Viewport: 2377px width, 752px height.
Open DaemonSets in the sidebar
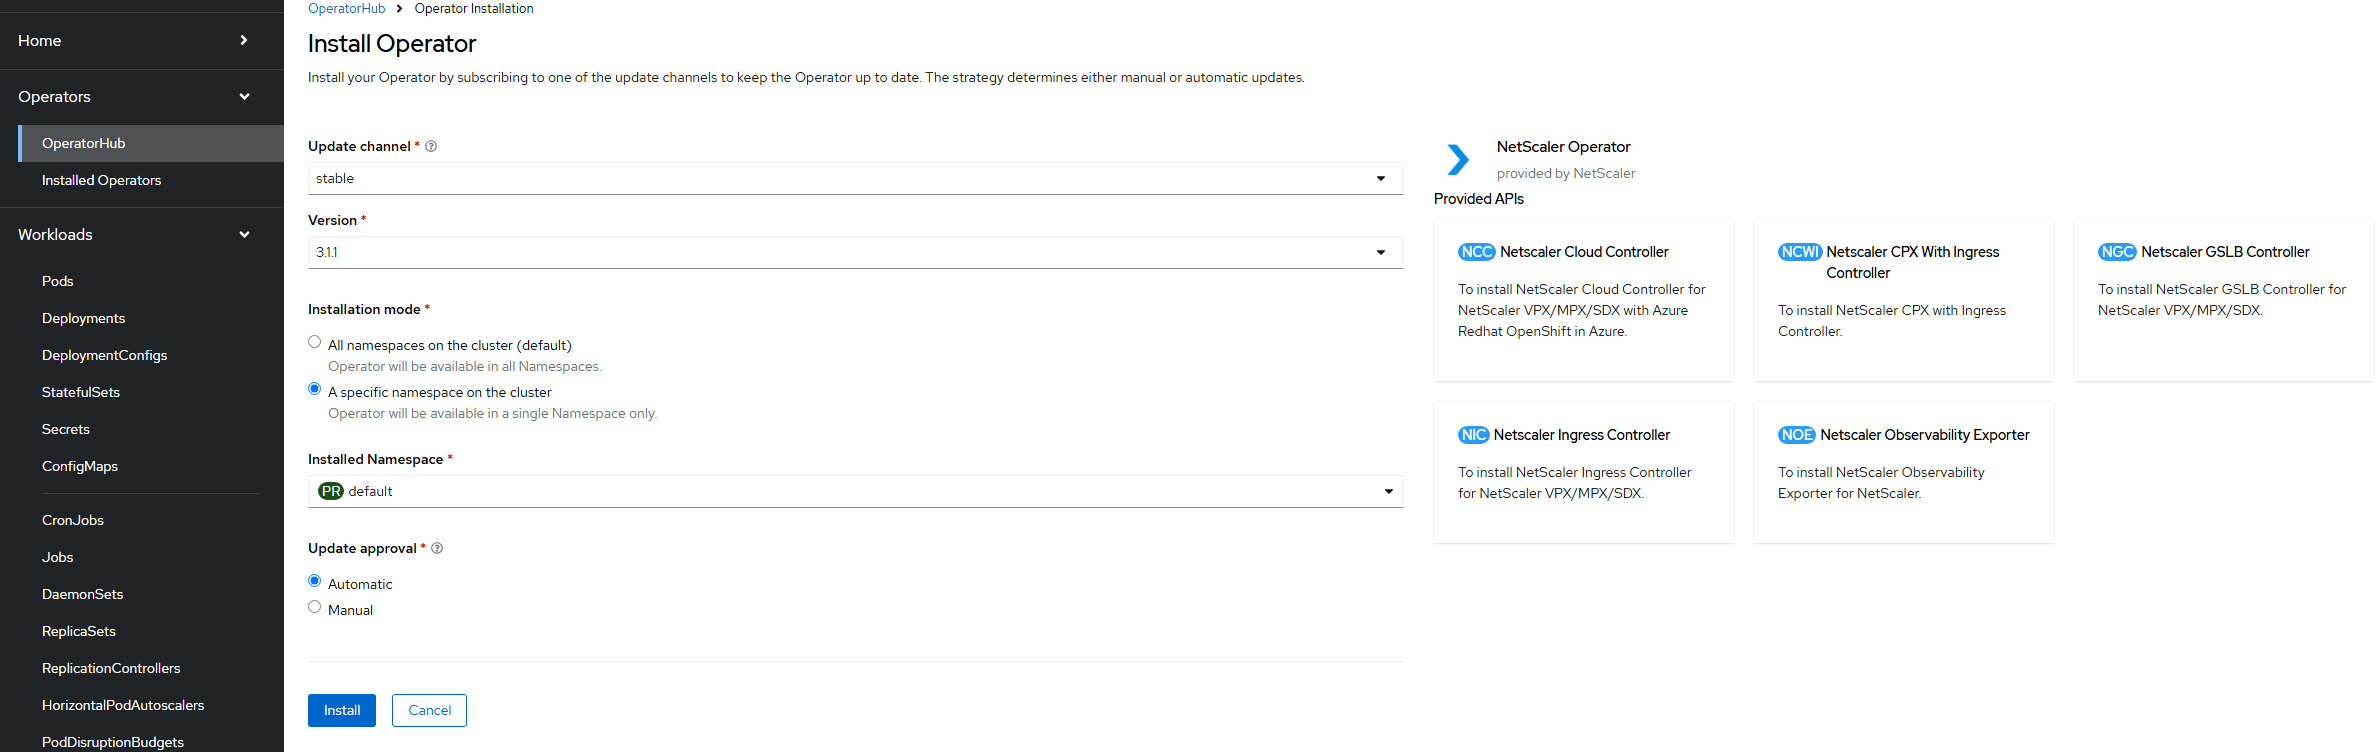pos(151,594)
